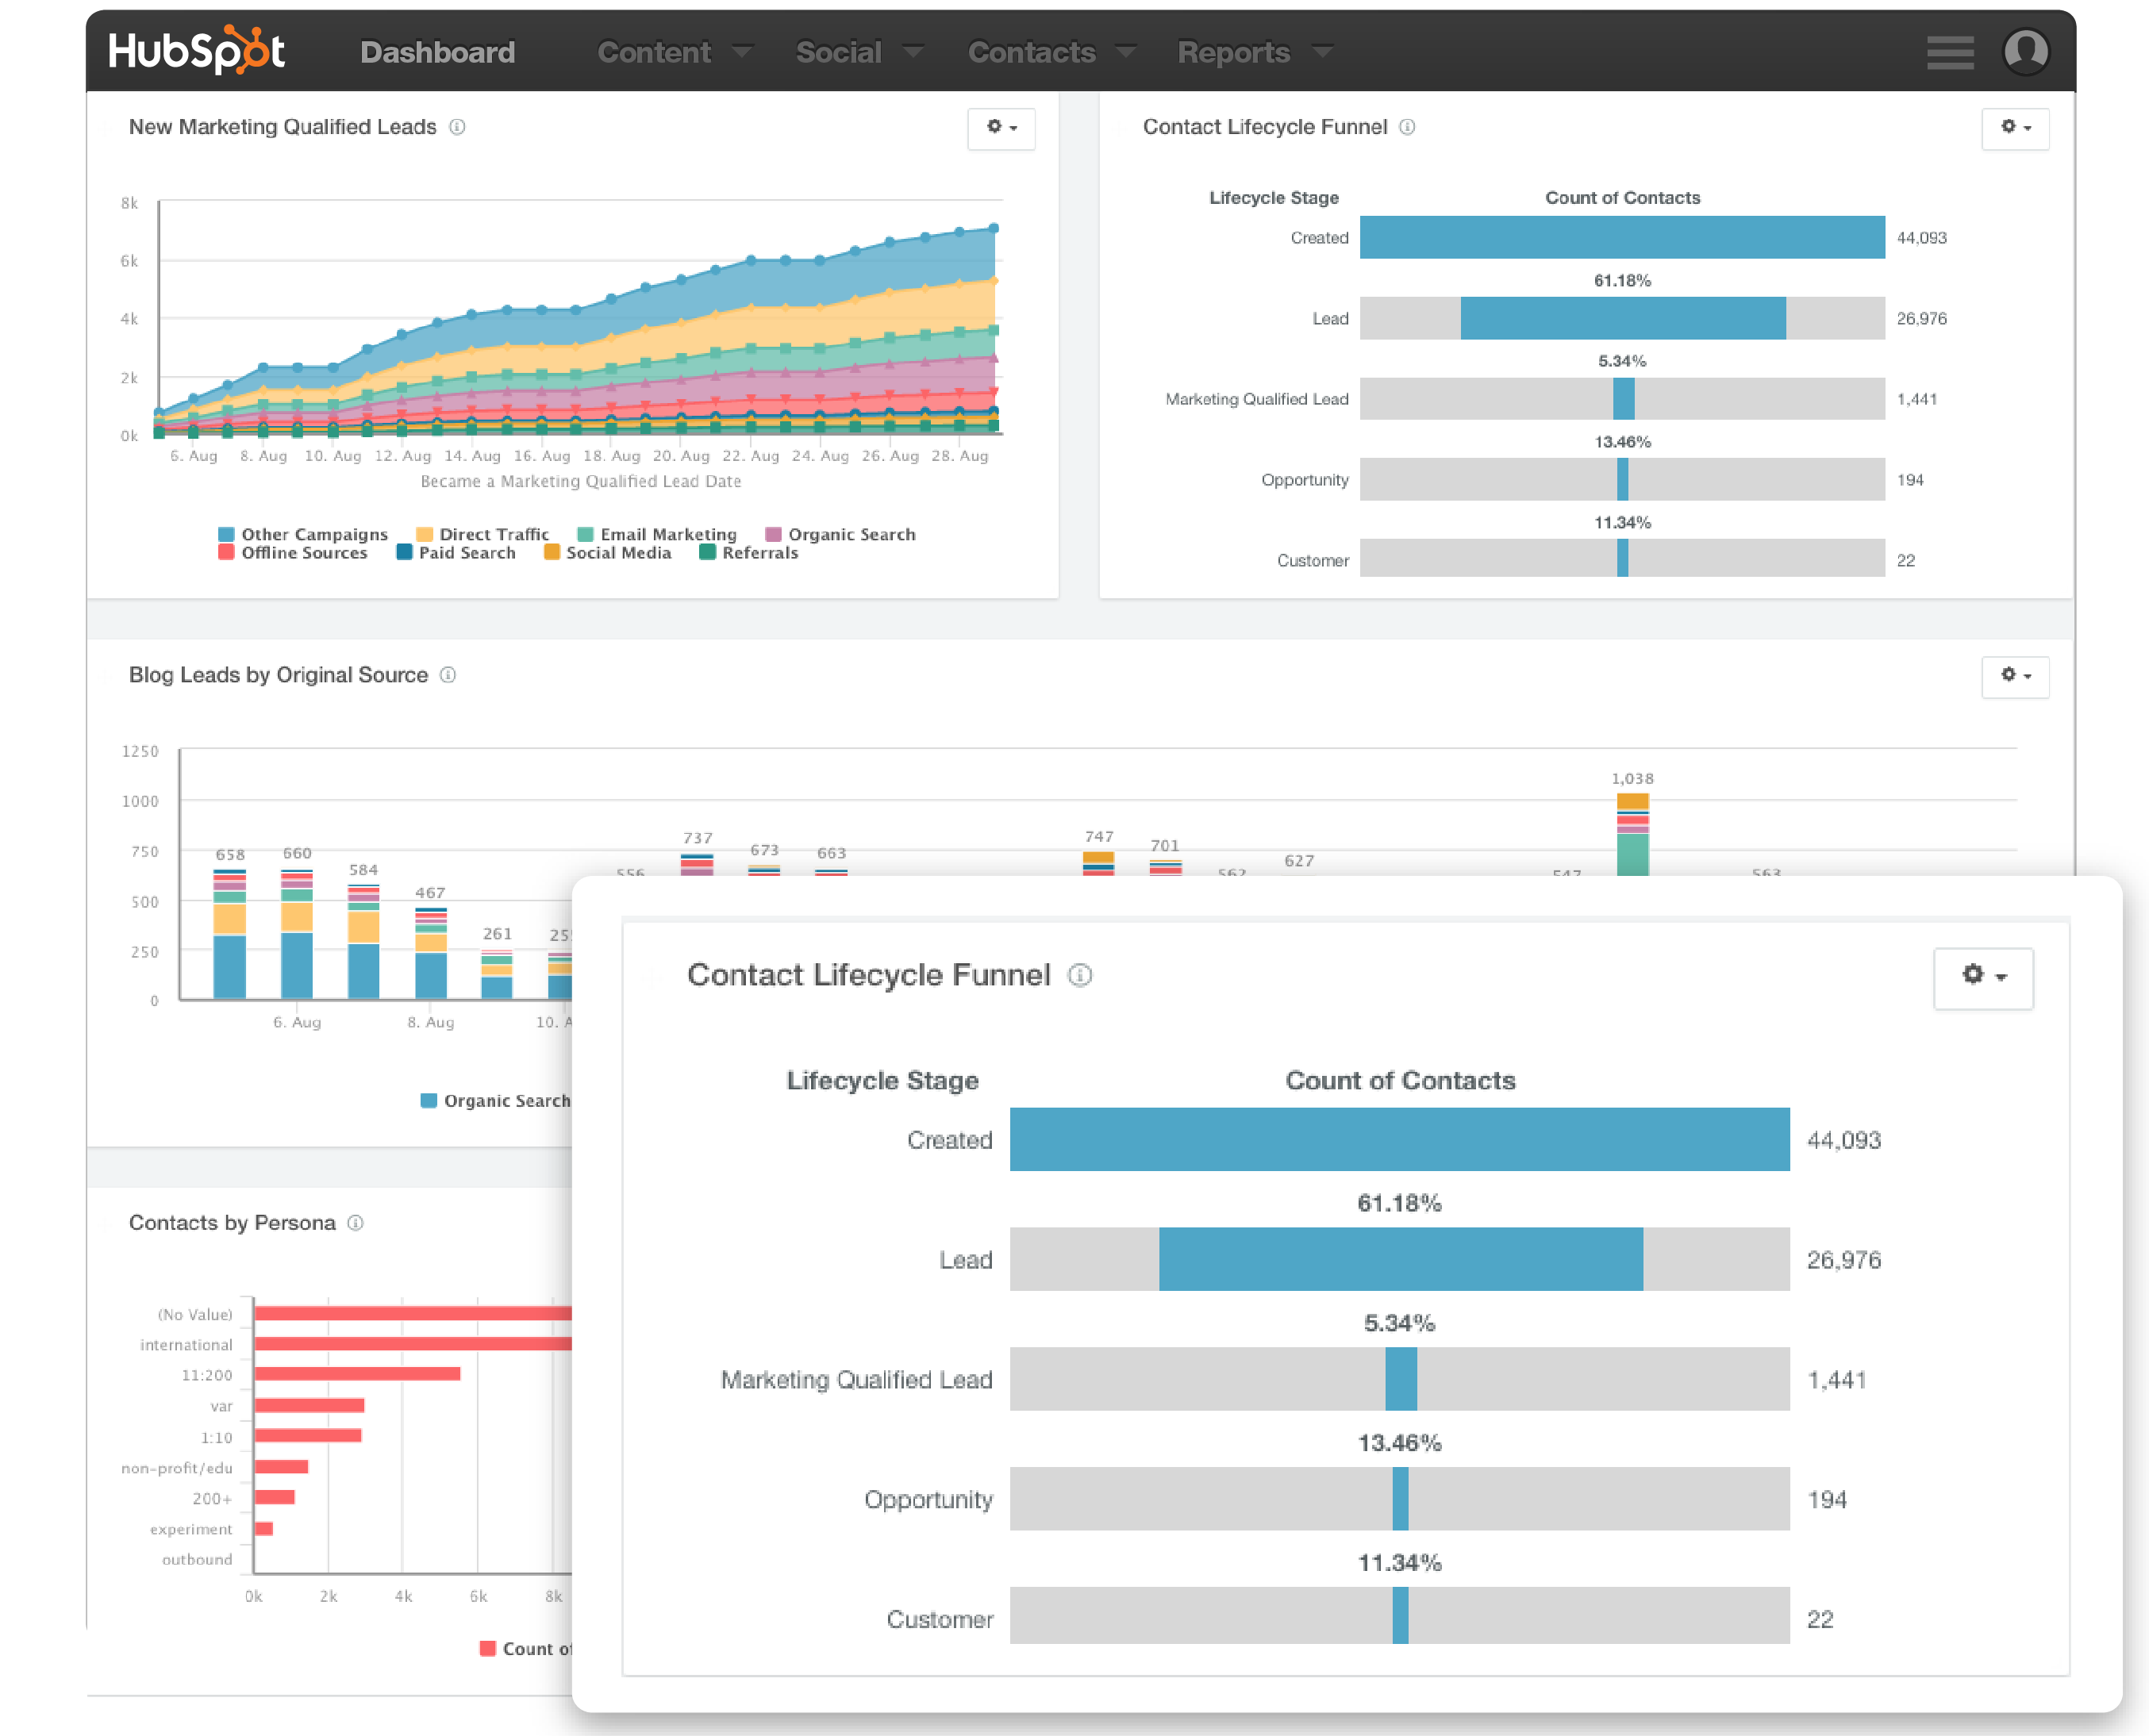Image resolution: width=2149 pixels, height=1736 pixels.
Task: Click Created bar in enlarged funnel
Action: pos(1399,1139)
